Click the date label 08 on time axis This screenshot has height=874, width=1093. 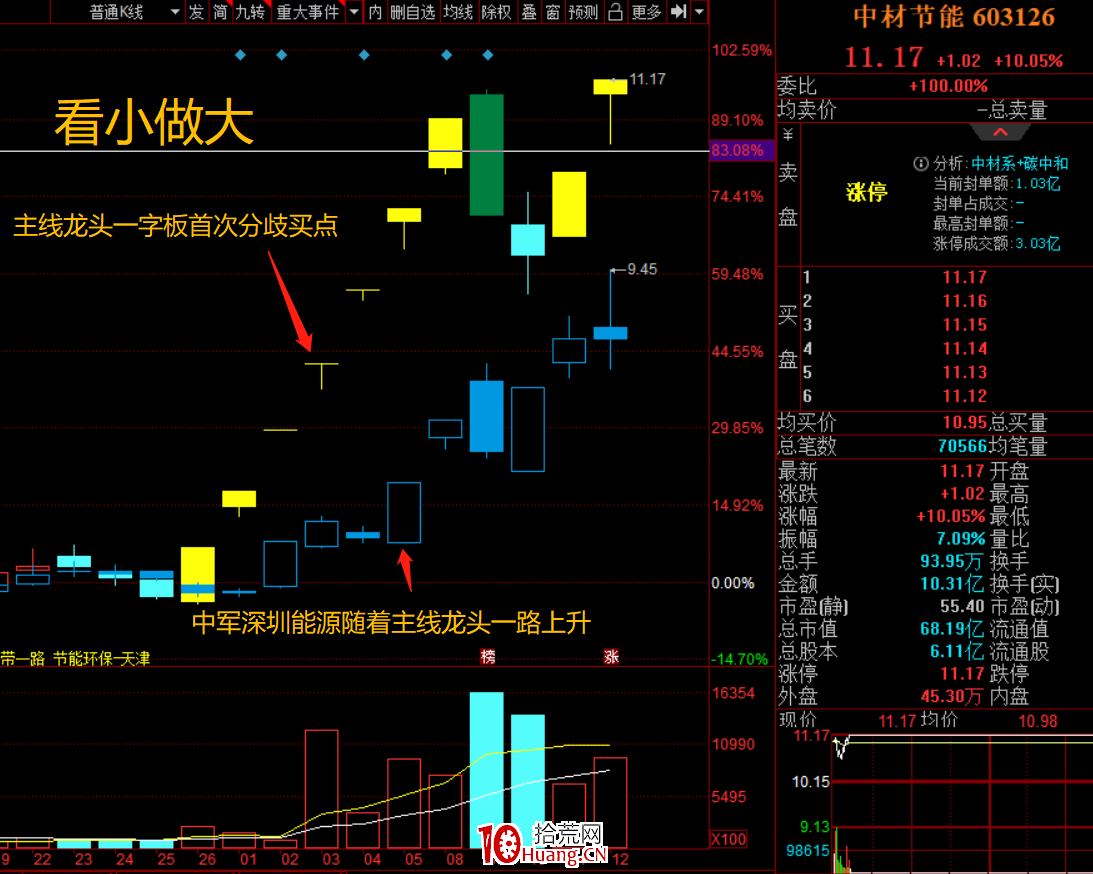tap(454, 860)
